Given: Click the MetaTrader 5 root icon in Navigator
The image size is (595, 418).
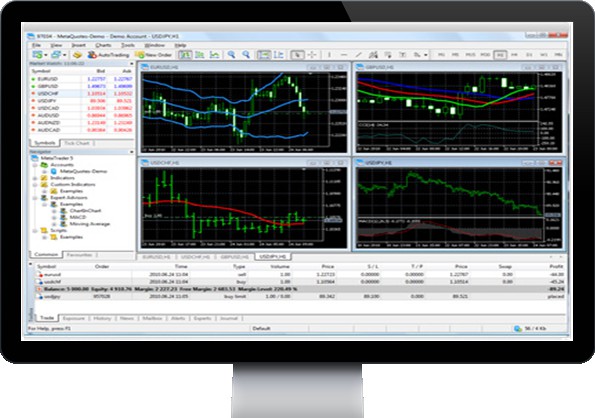Looking at the screenshot, I should (x=35, y=158).
